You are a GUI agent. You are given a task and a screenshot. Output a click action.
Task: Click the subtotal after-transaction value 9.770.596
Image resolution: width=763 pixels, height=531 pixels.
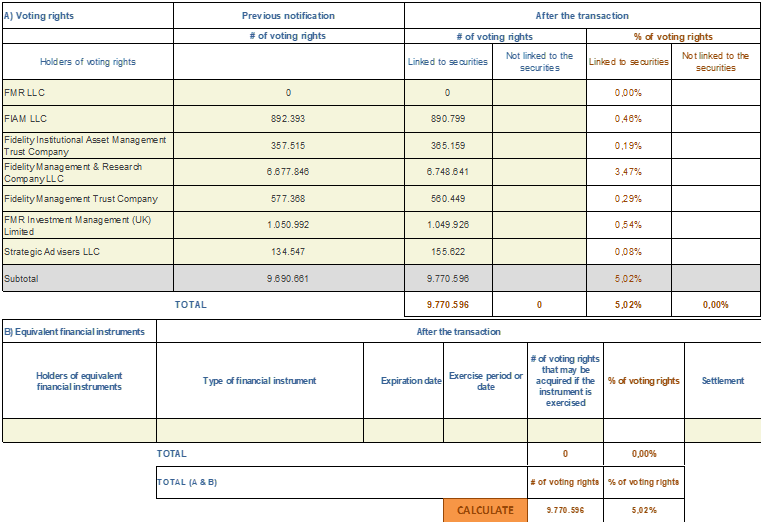[448, 279]
